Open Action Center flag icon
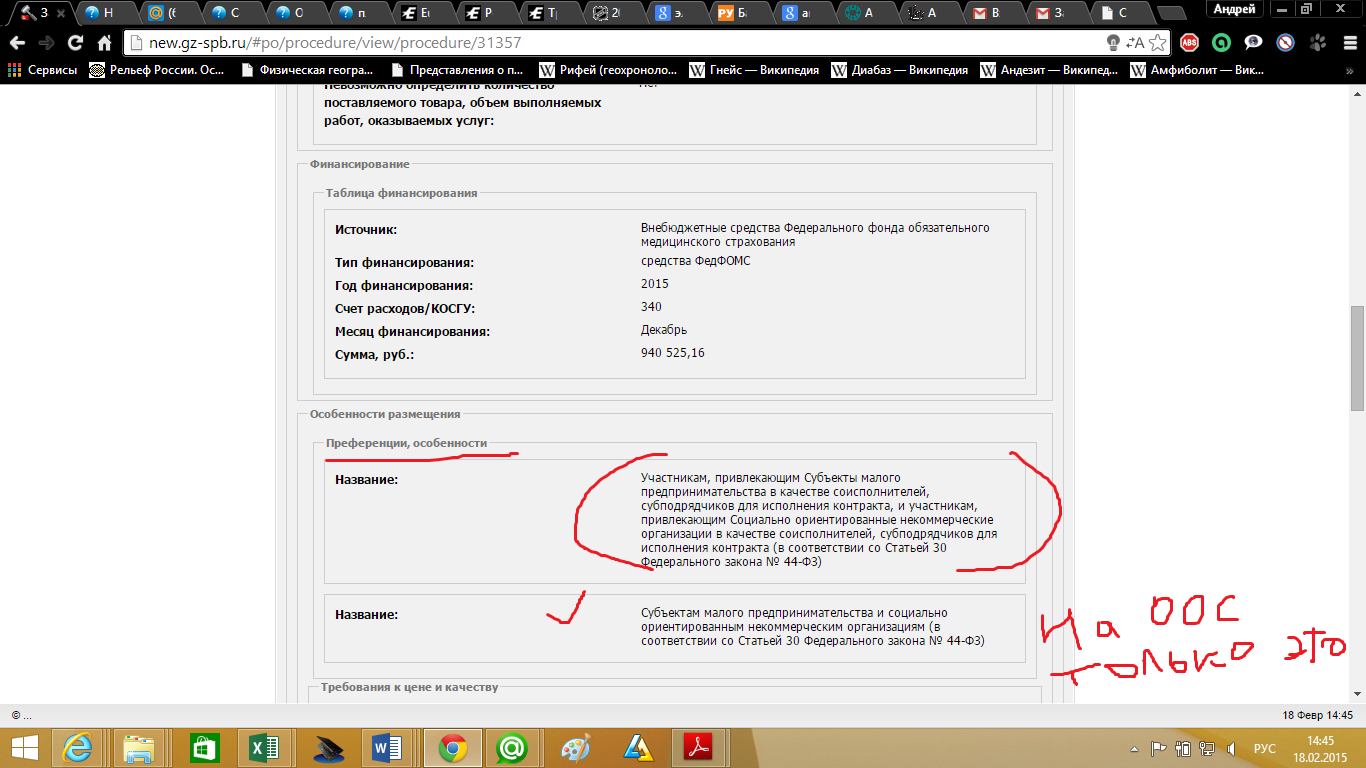This screenshot has height=768, width=1366. [x=1160, y=748]
